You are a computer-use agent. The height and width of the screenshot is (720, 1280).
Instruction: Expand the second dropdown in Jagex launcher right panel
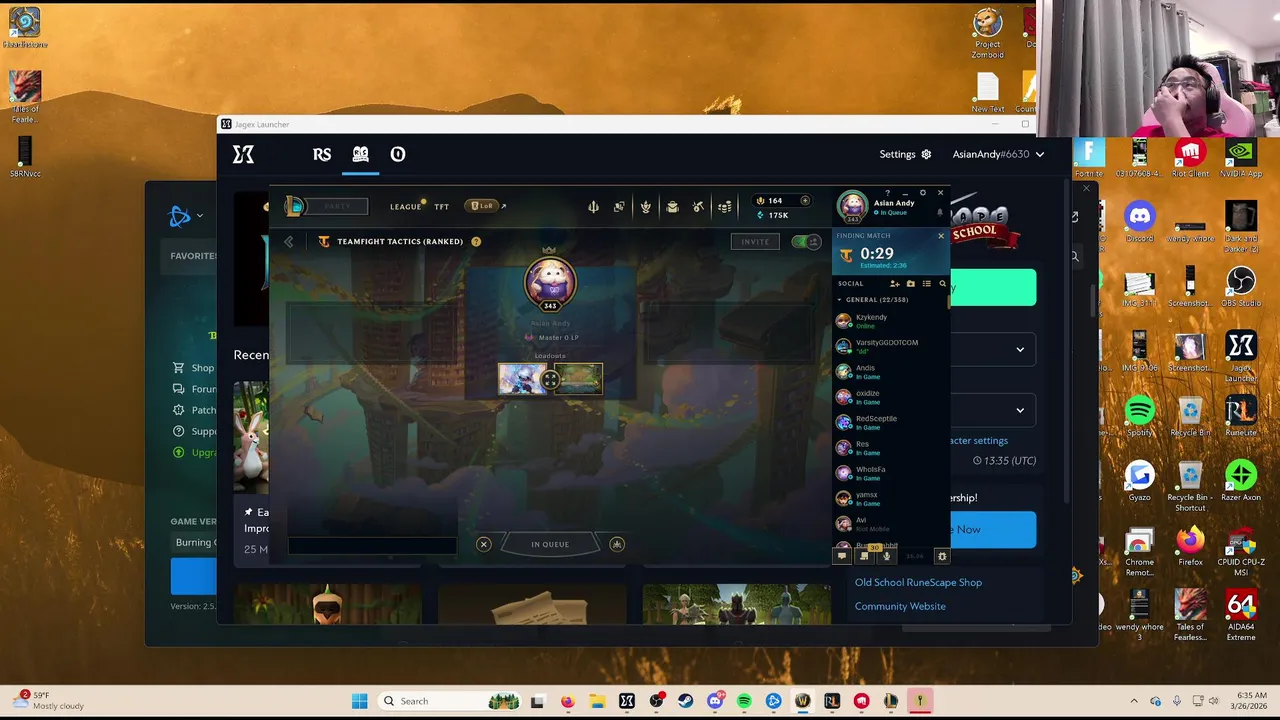click(1020, 410)
